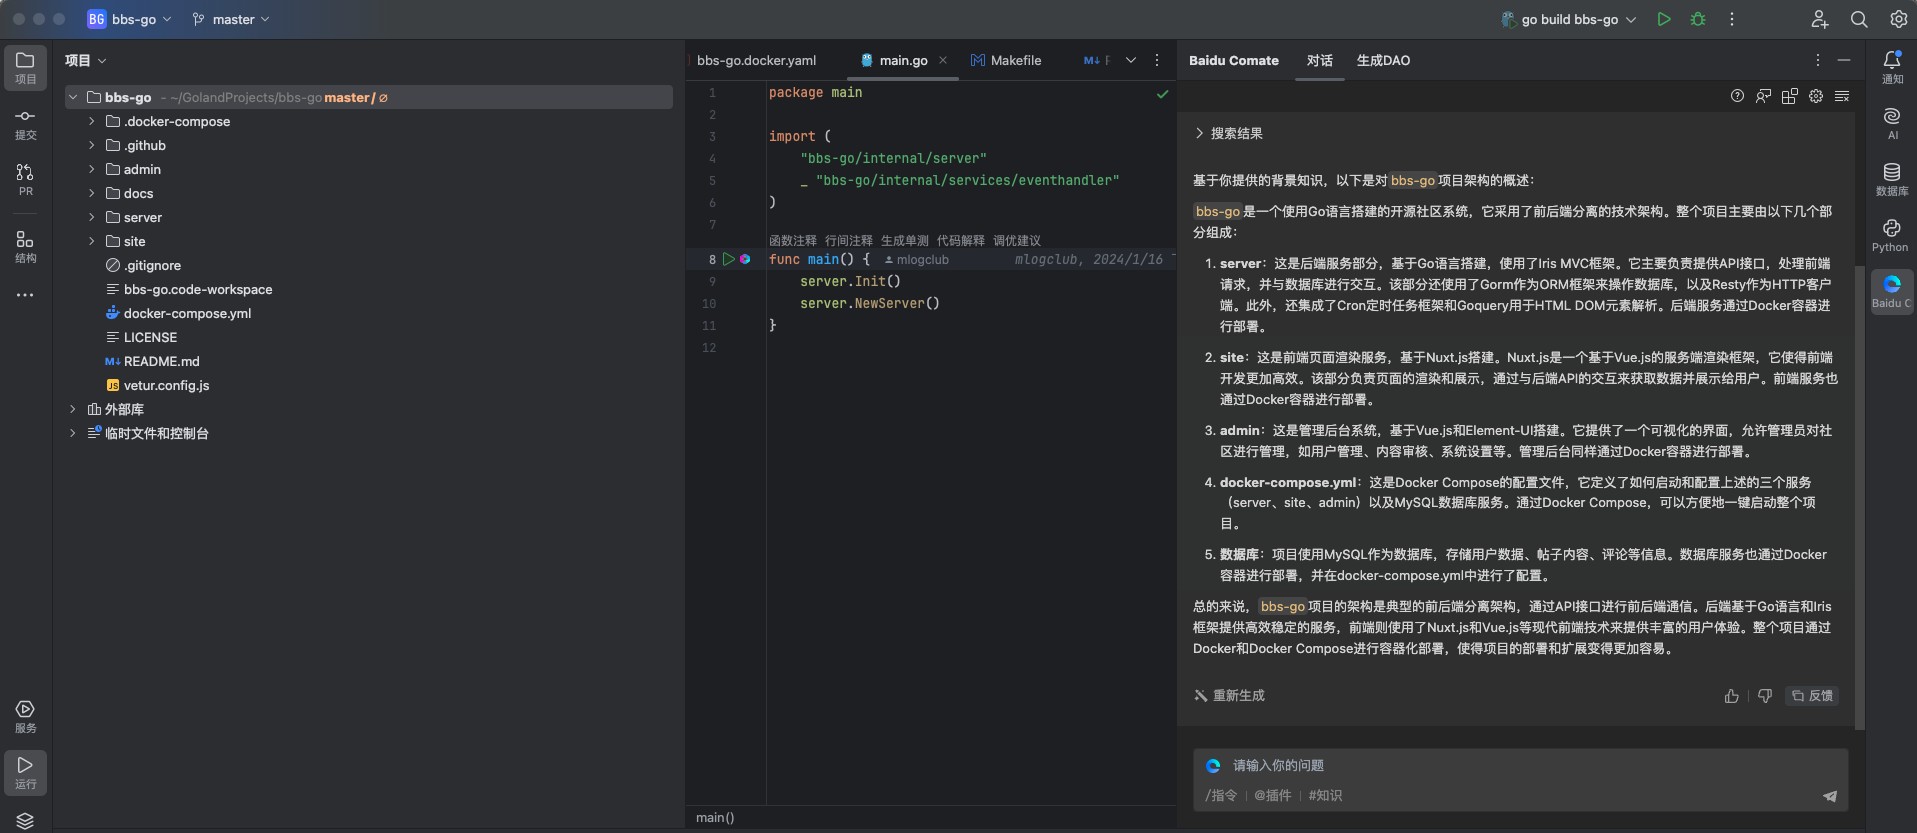
Task: Open the master branch dropdown
Action: 231,19
